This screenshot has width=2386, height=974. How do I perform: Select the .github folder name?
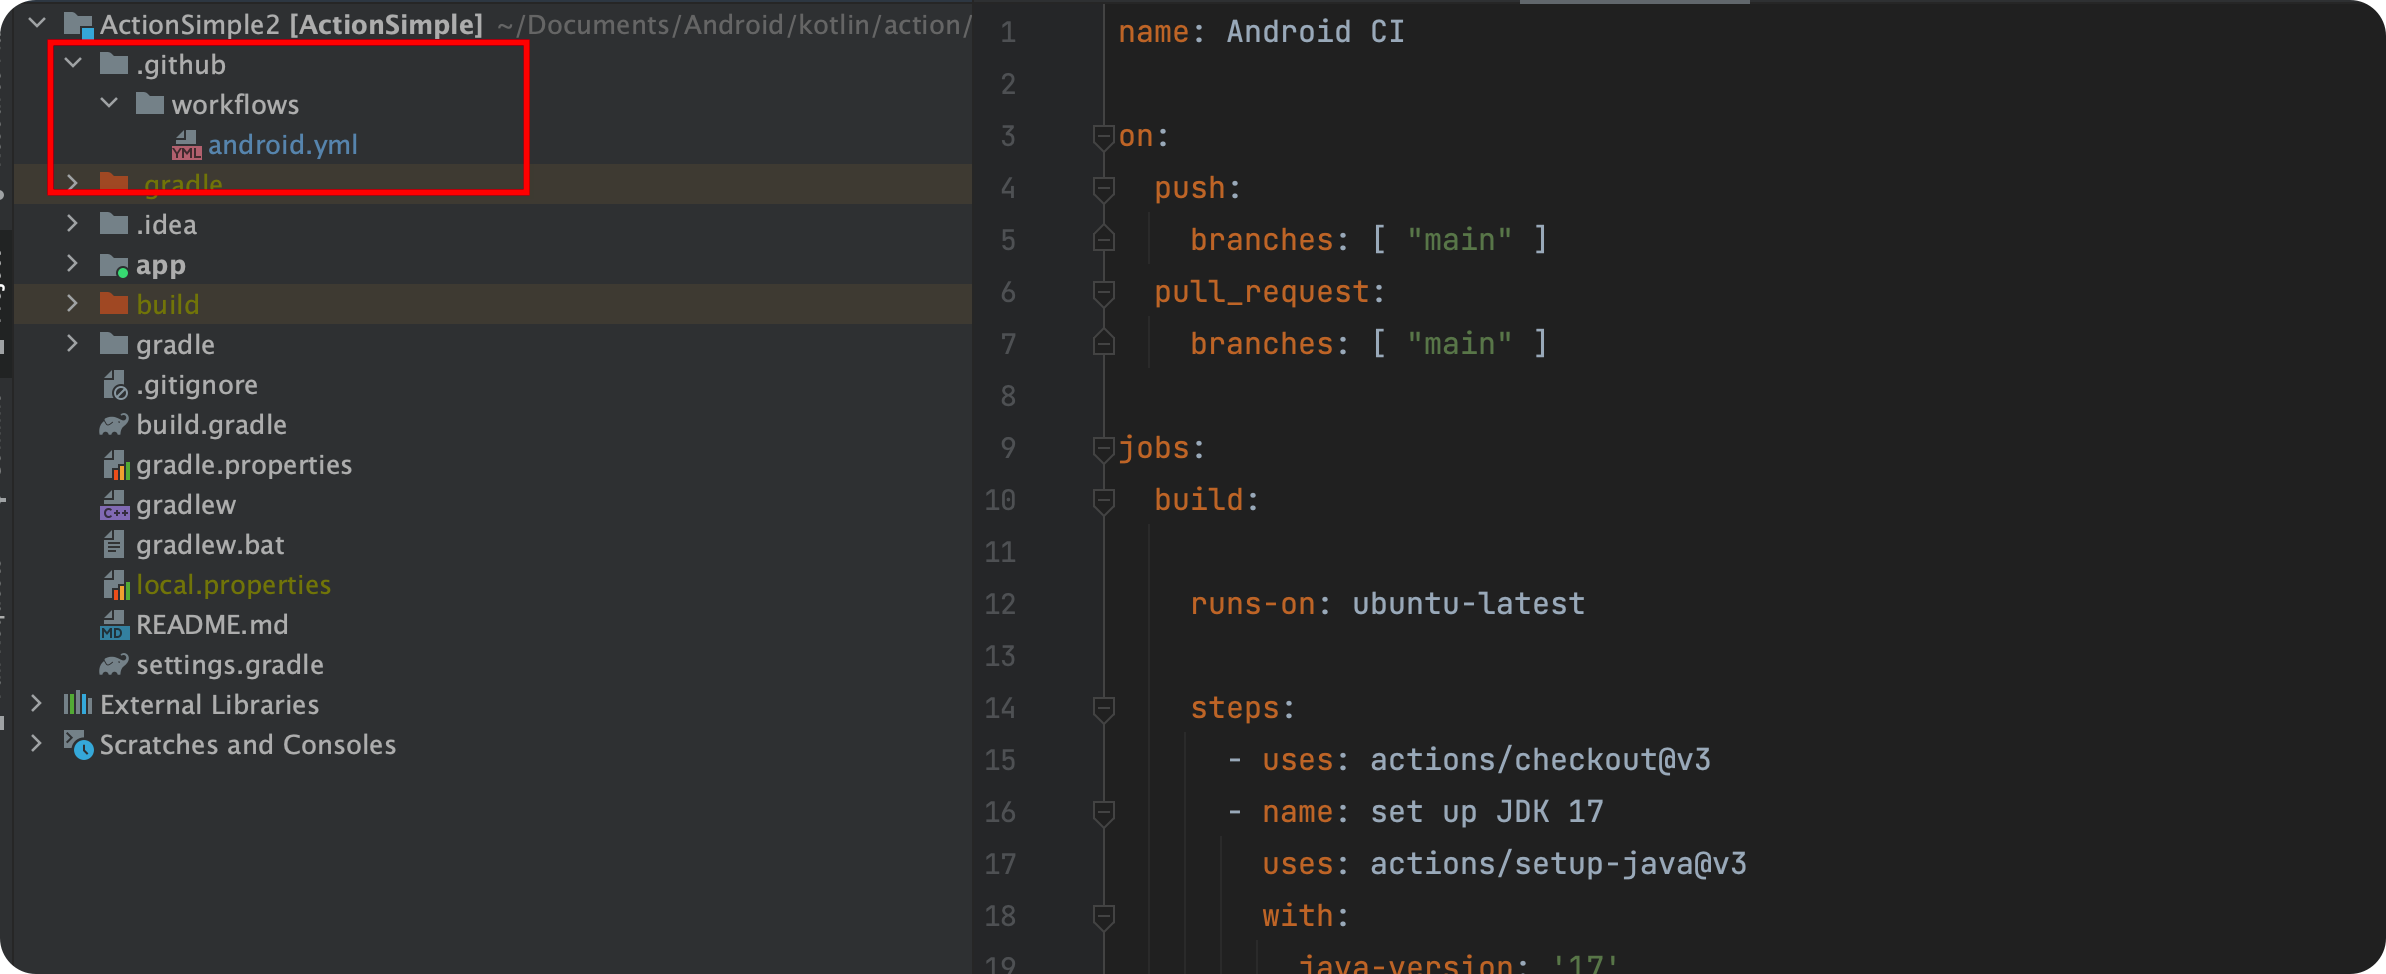click(181, 65)
